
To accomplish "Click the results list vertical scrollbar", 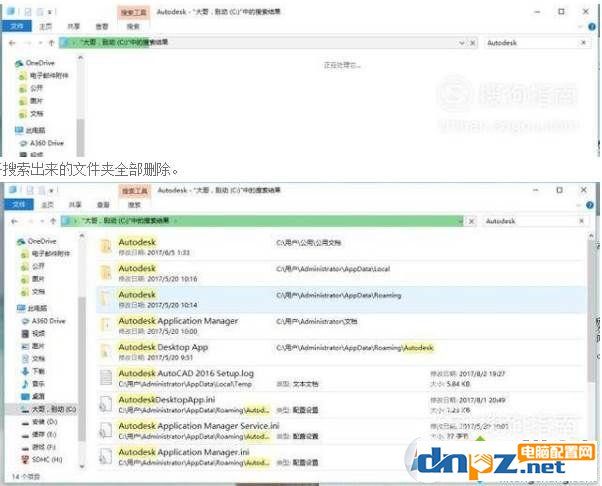I will tap(591, 311).
